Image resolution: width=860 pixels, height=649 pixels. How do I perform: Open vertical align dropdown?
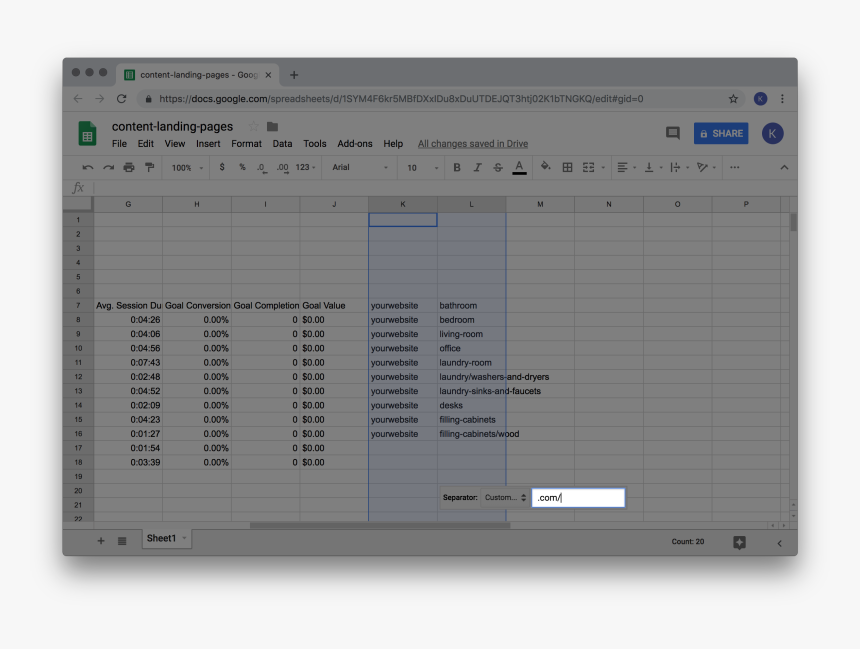tap(653, 167)
